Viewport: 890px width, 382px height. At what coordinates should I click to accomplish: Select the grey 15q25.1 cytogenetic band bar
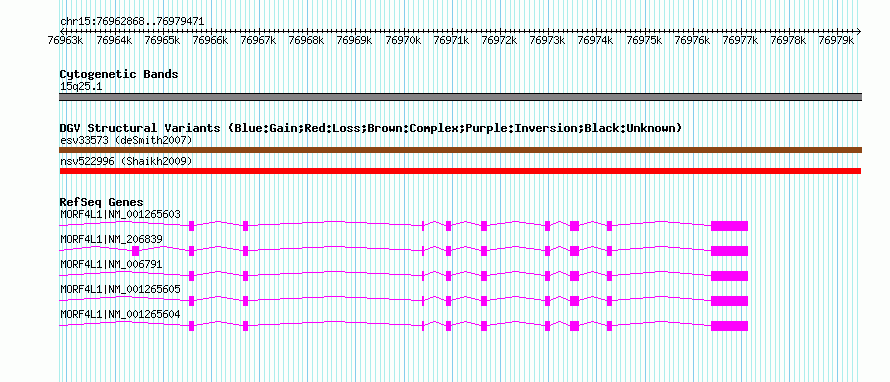460,97
